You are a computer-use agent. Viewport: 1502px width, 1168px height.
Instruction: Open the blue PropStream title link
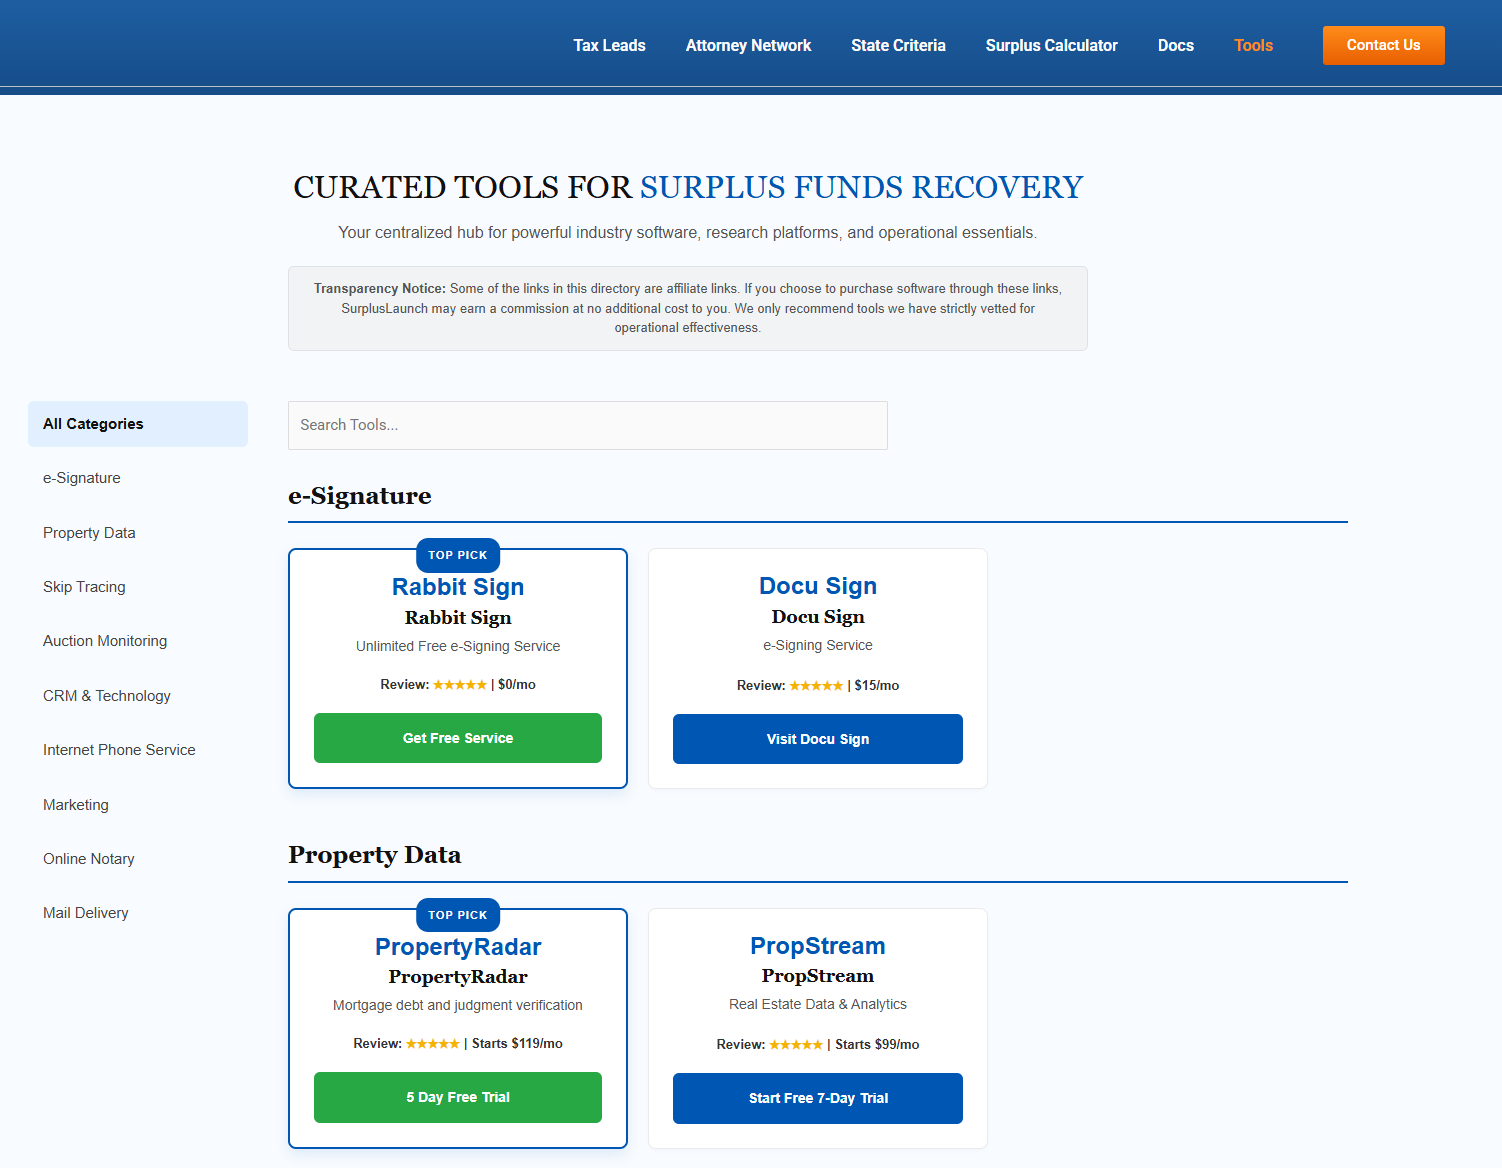(x=818, y=946)
